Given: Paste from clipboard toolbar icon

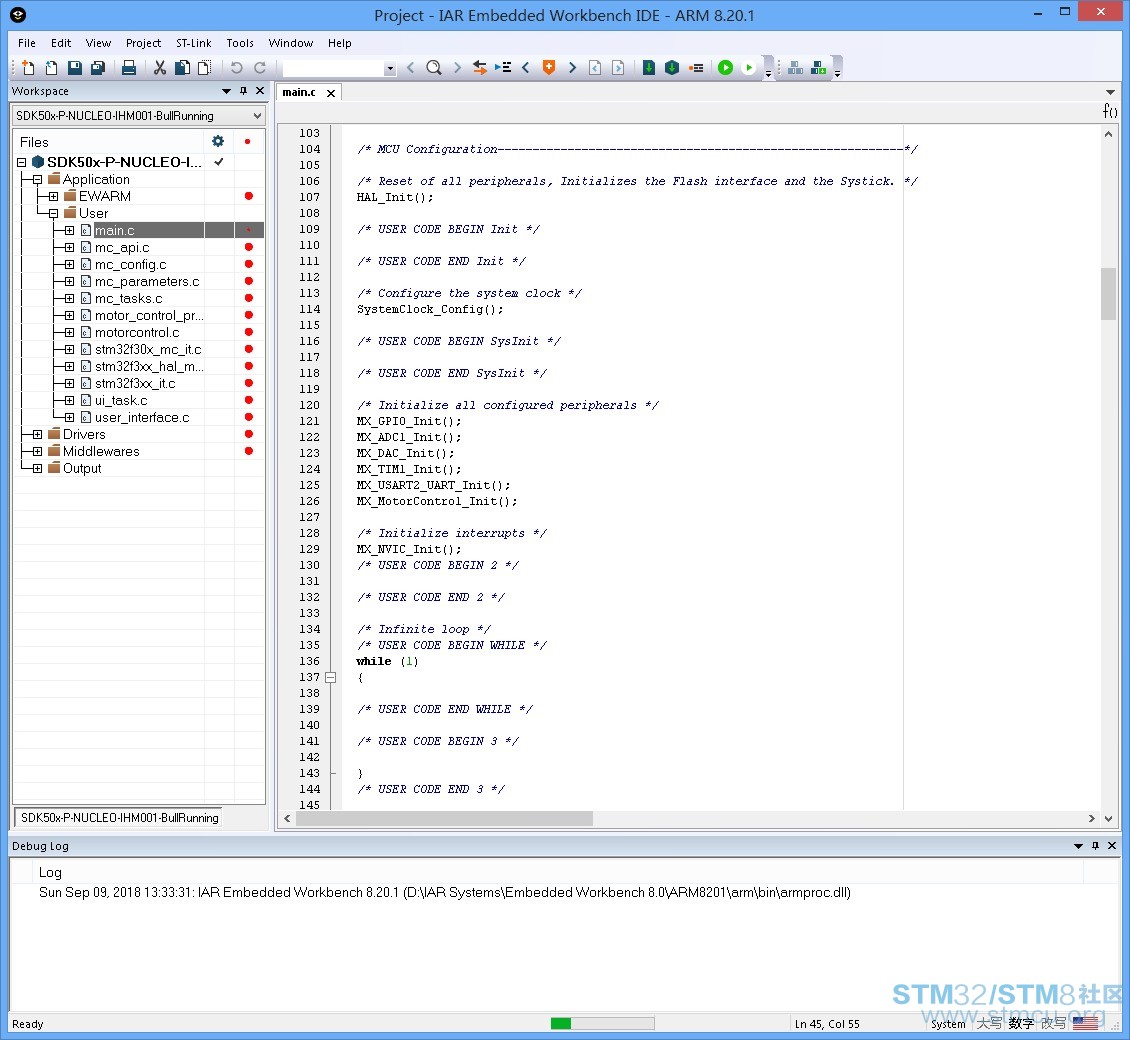Looking at the screenshot, I should click(205, 68).
